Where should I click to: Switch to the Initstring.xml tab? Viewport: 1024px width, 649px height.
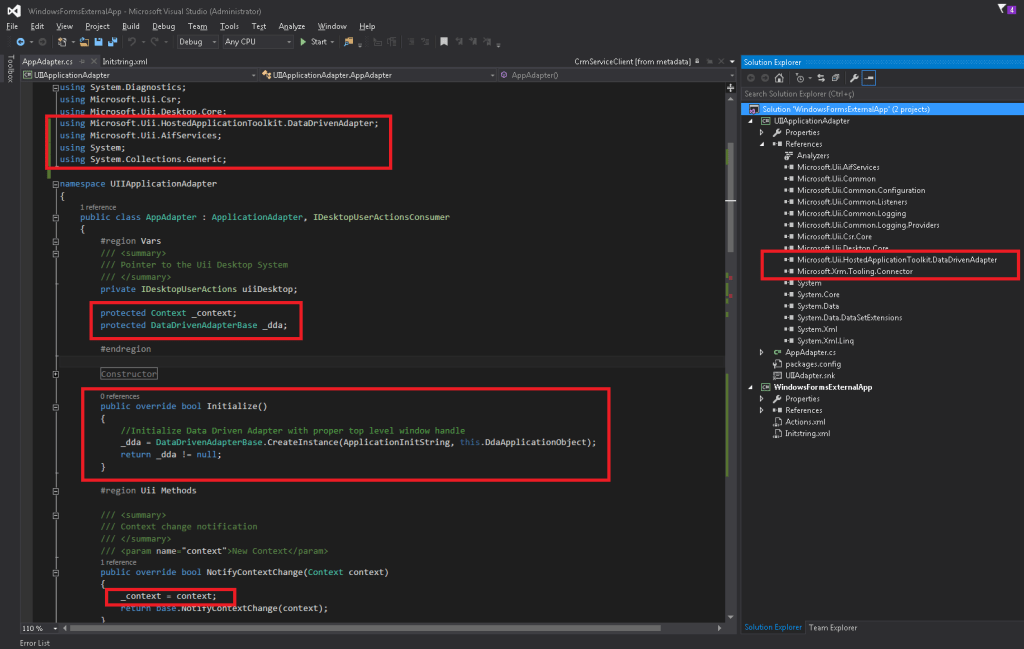(x=125, y=62)
